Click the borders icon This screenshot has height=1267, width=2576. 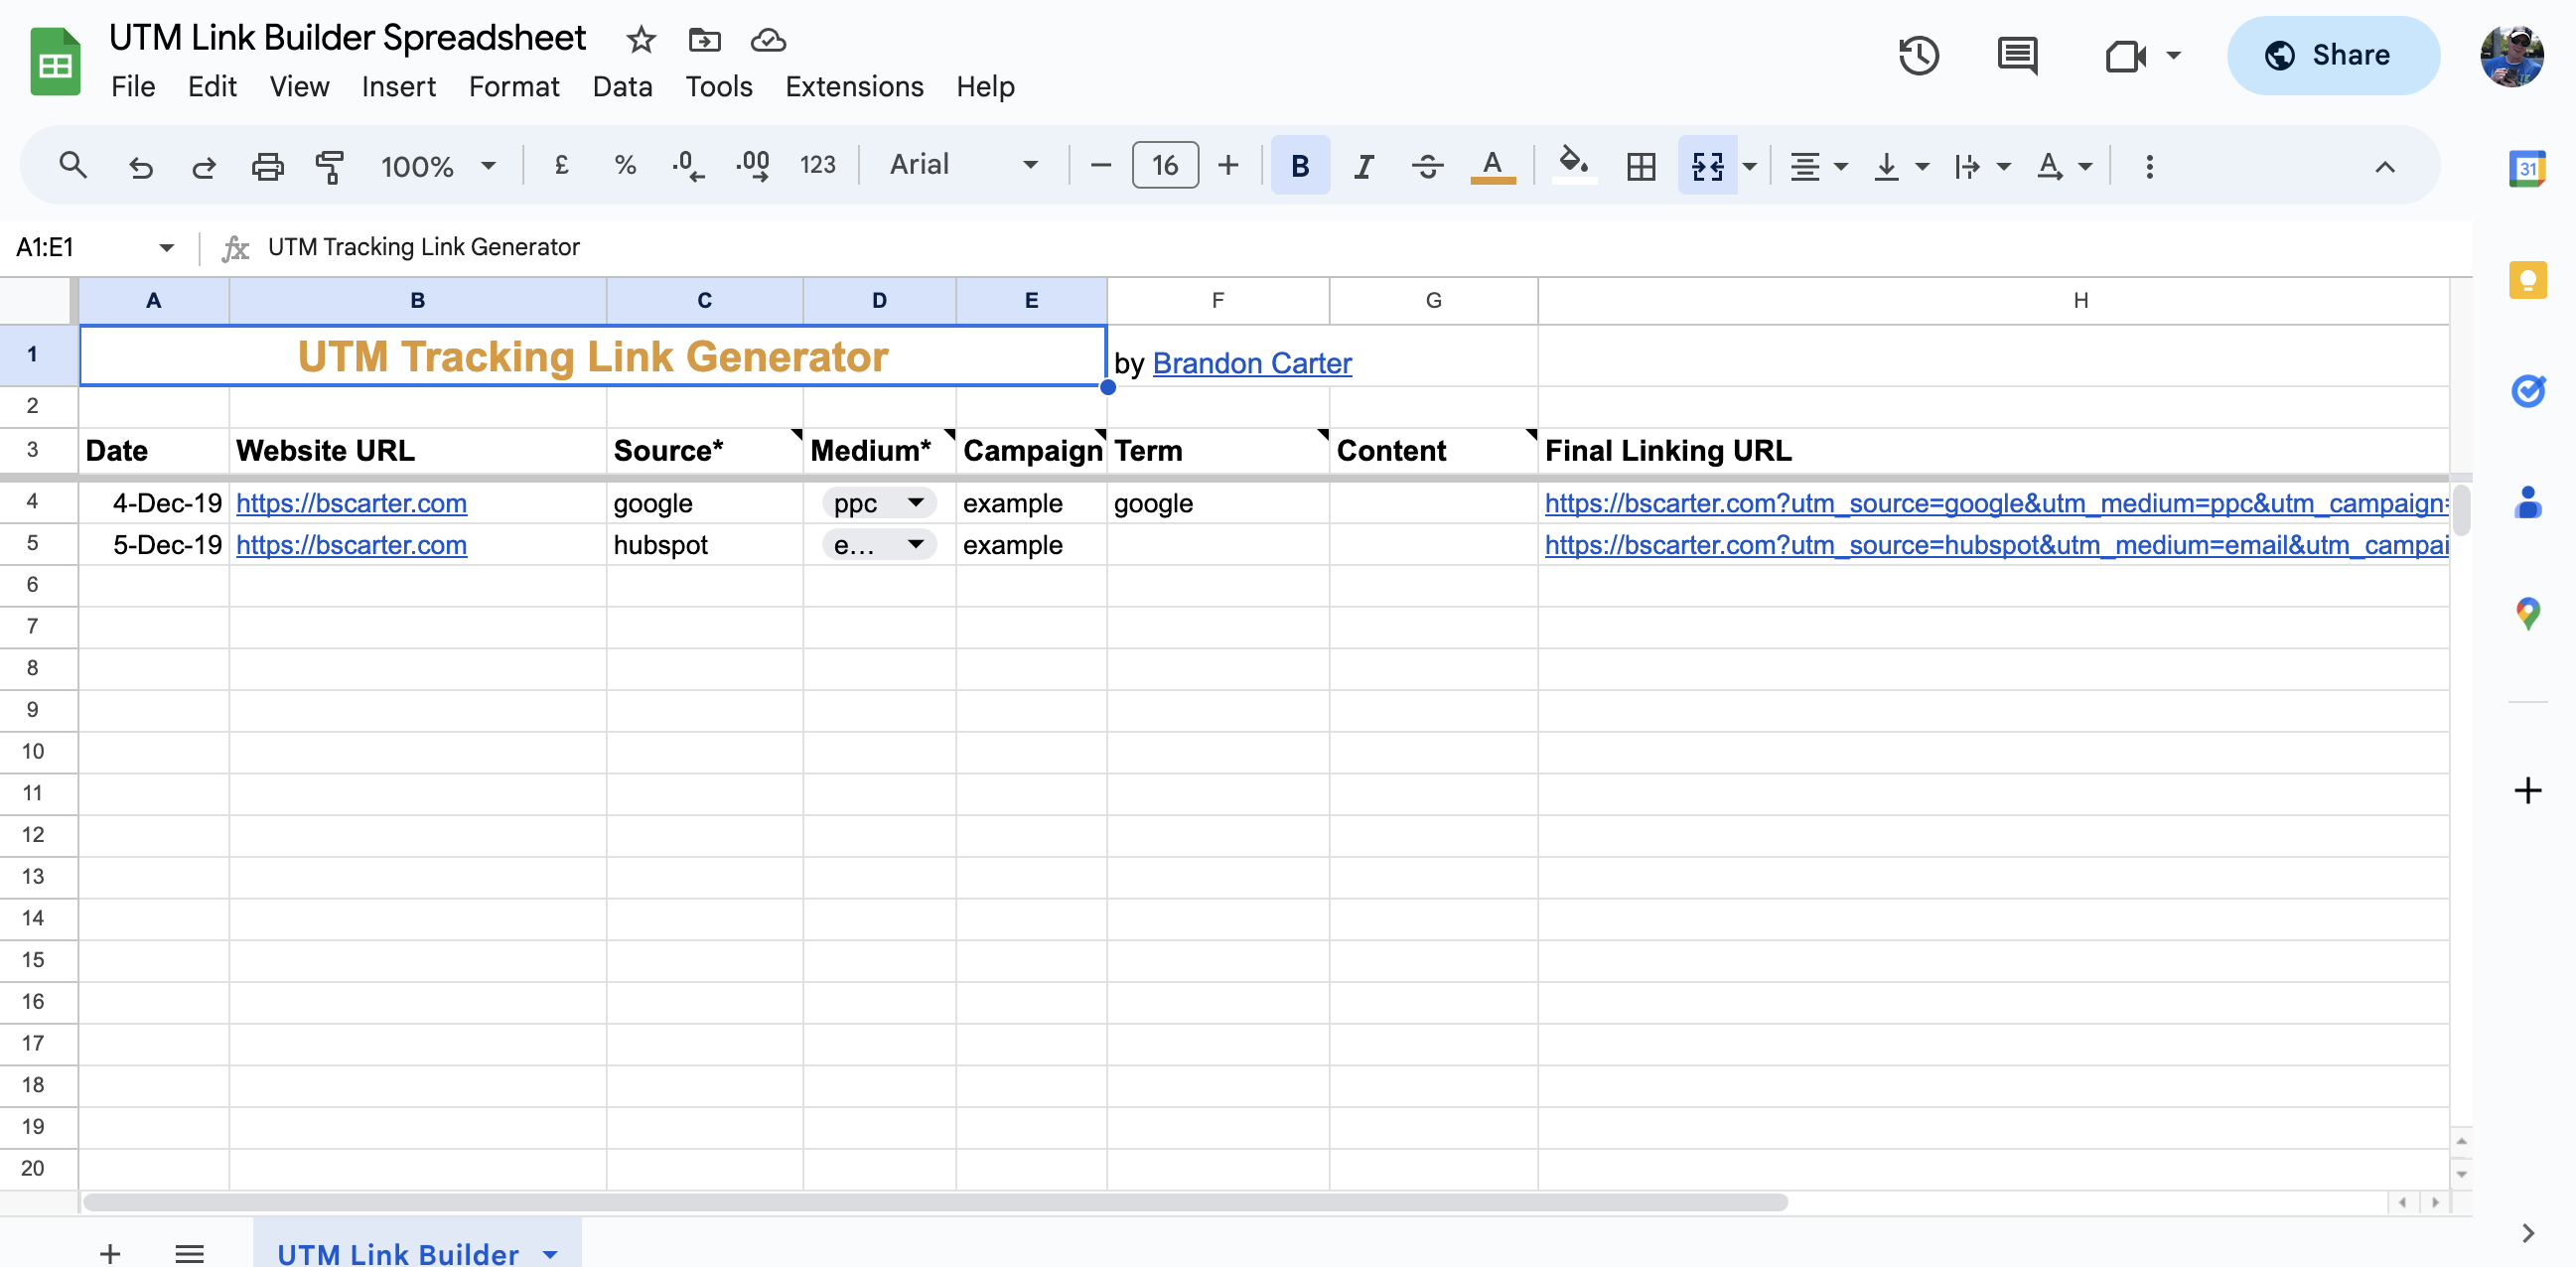[1641, 166]
